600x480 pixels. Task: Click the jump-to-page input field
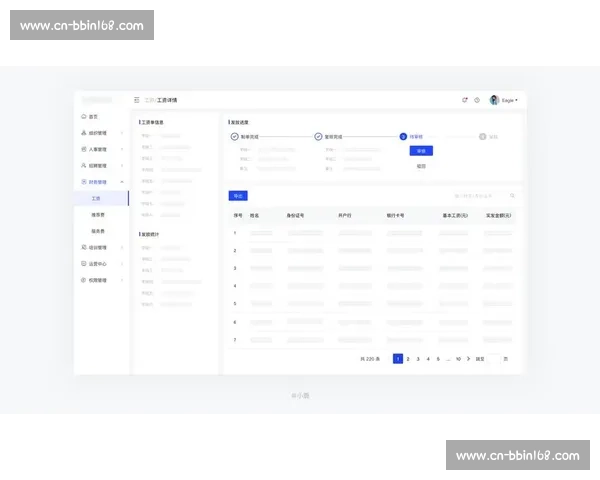click(489, 358)
